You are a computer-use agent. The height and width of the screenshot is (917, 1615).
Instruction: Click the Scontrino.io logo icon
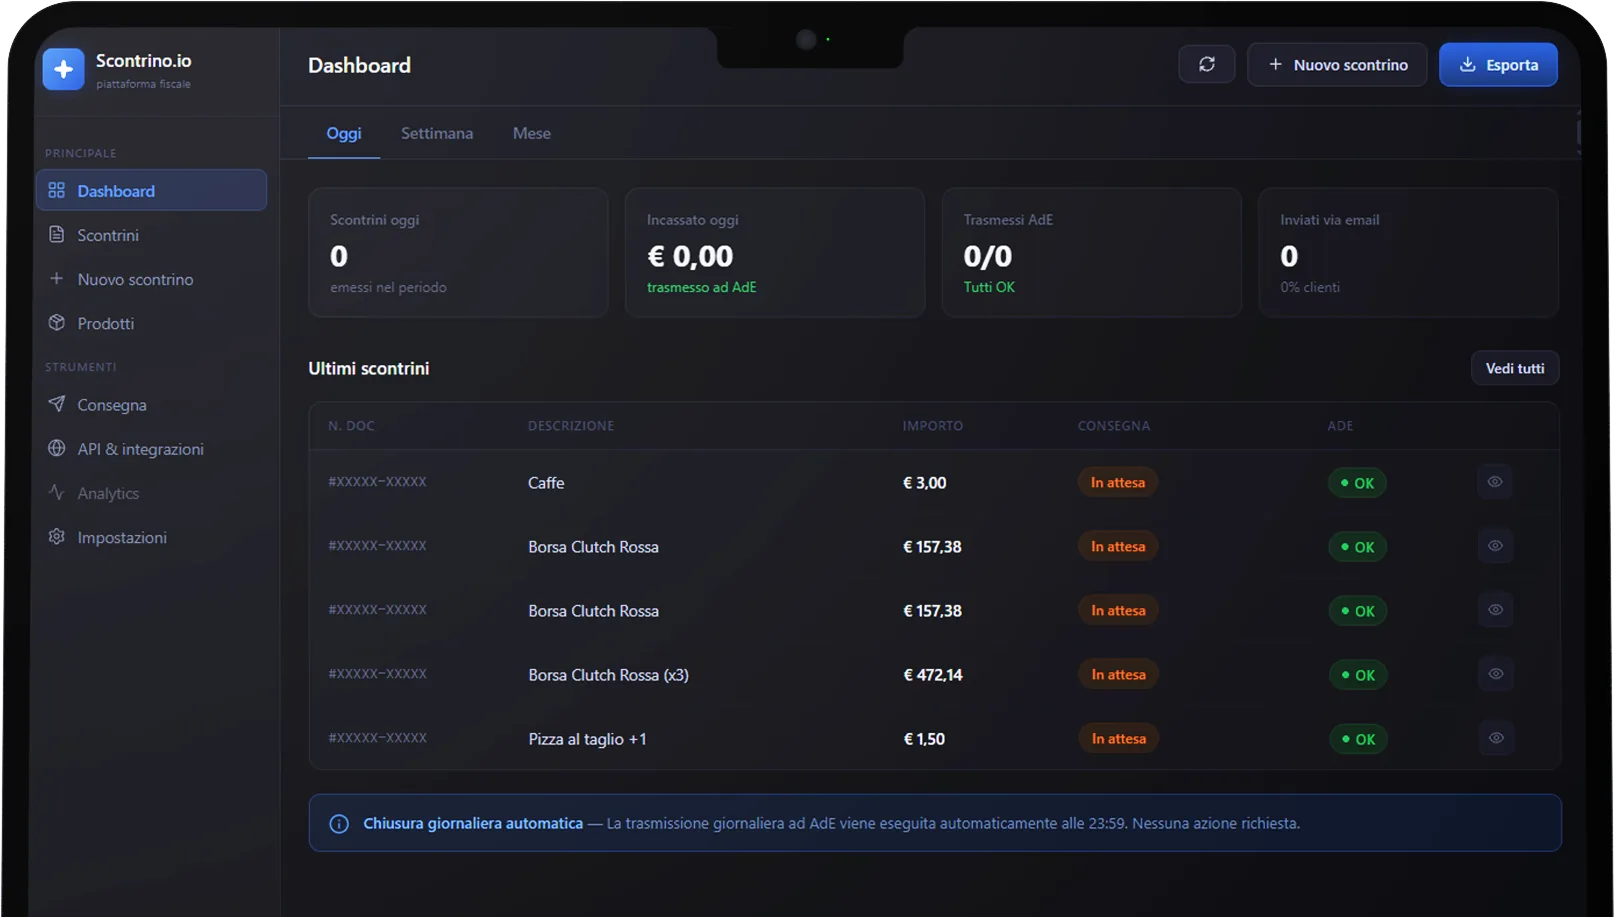pyautogui.click(x=64, y=69)
